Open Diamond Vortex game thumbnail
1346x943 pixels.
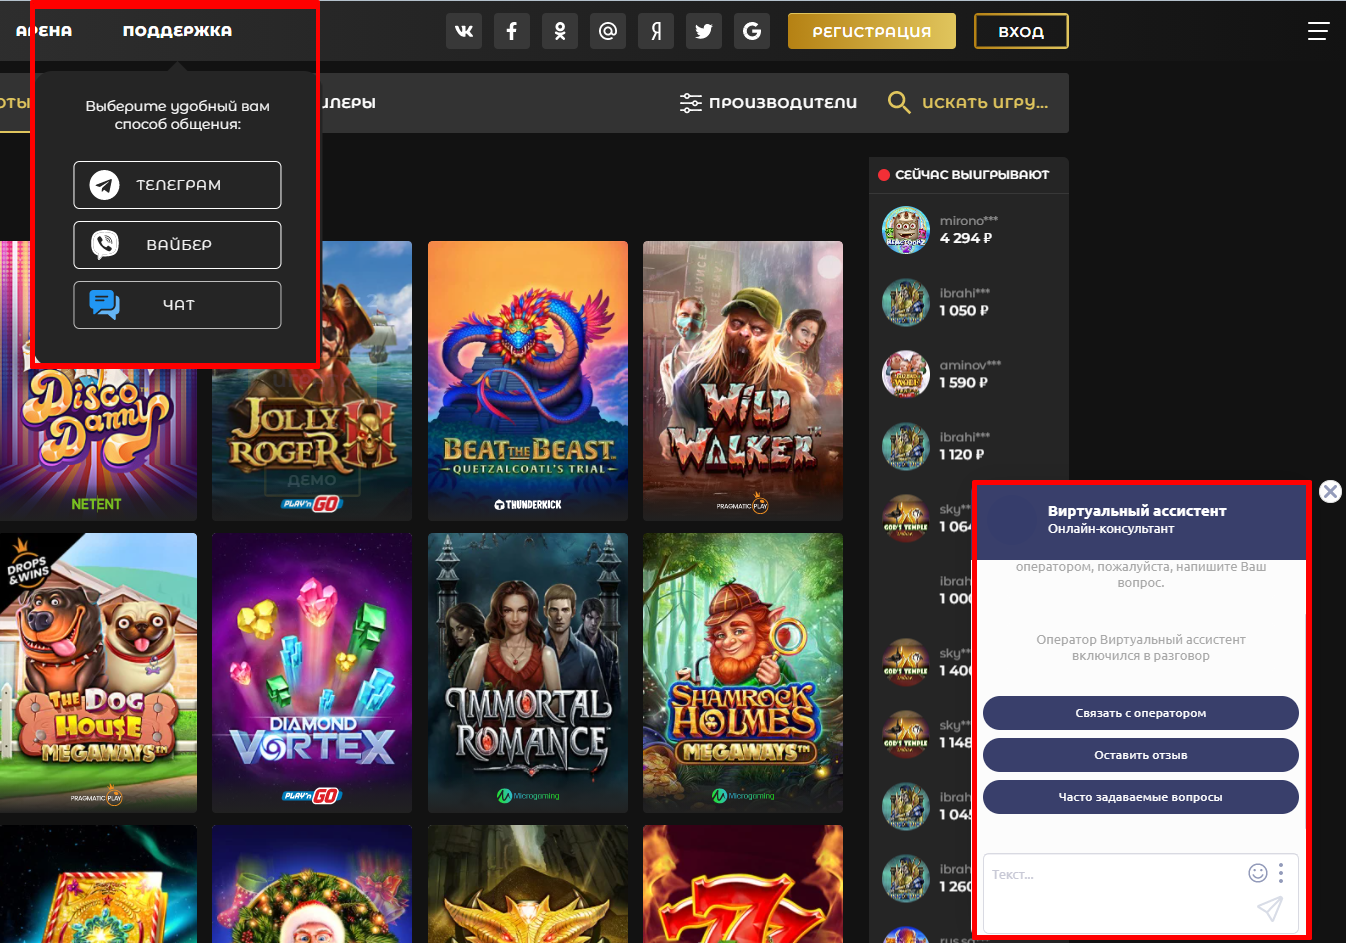[x=312, y=673]
